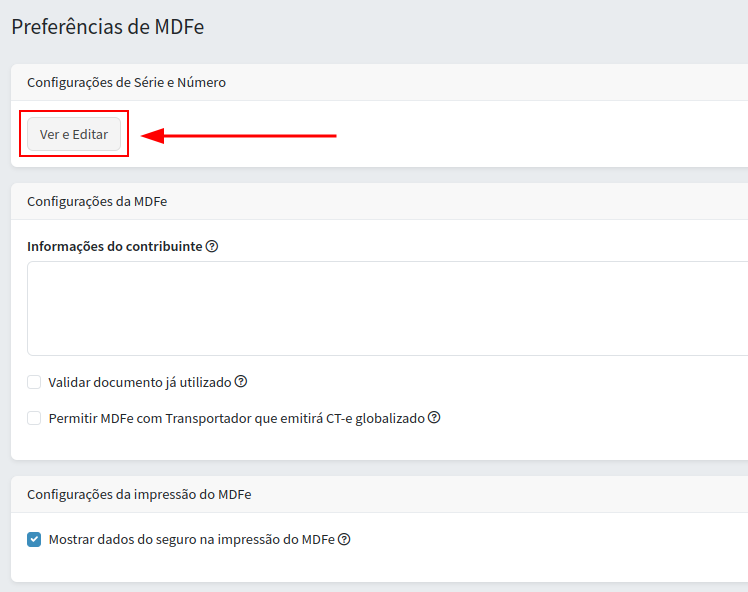Enable the Validar documento já utilizado checkbox

34,382
